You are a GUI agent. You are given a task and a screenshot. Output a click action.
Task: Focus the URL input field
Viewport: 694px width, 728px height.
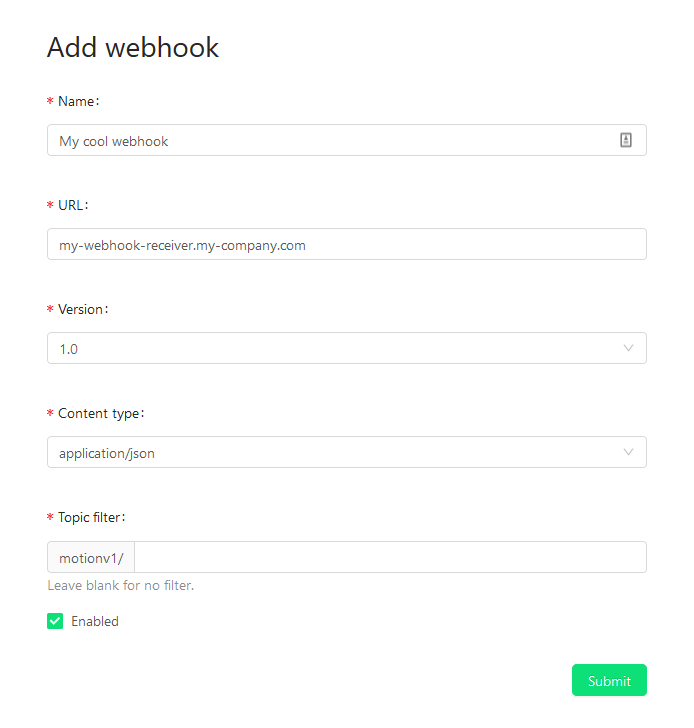347,244
